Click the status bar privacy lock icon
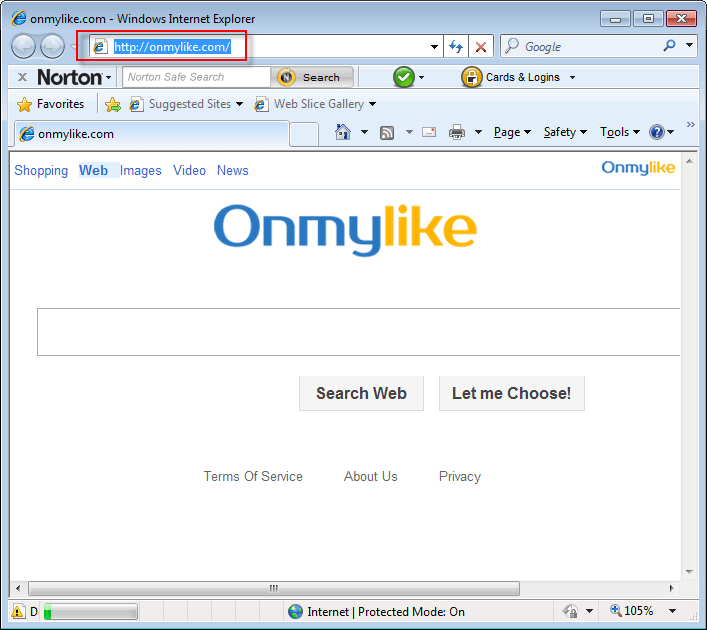Screen dimensions: 707x630 [570, 612]
